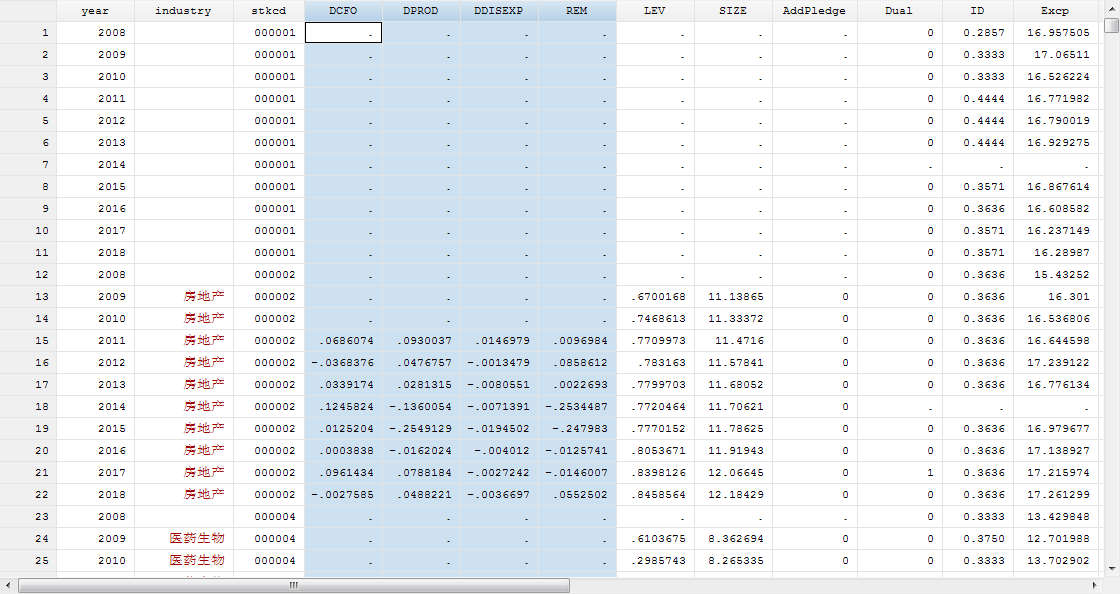
Task: Click the Excp column header
Action: pos(1055,11)
